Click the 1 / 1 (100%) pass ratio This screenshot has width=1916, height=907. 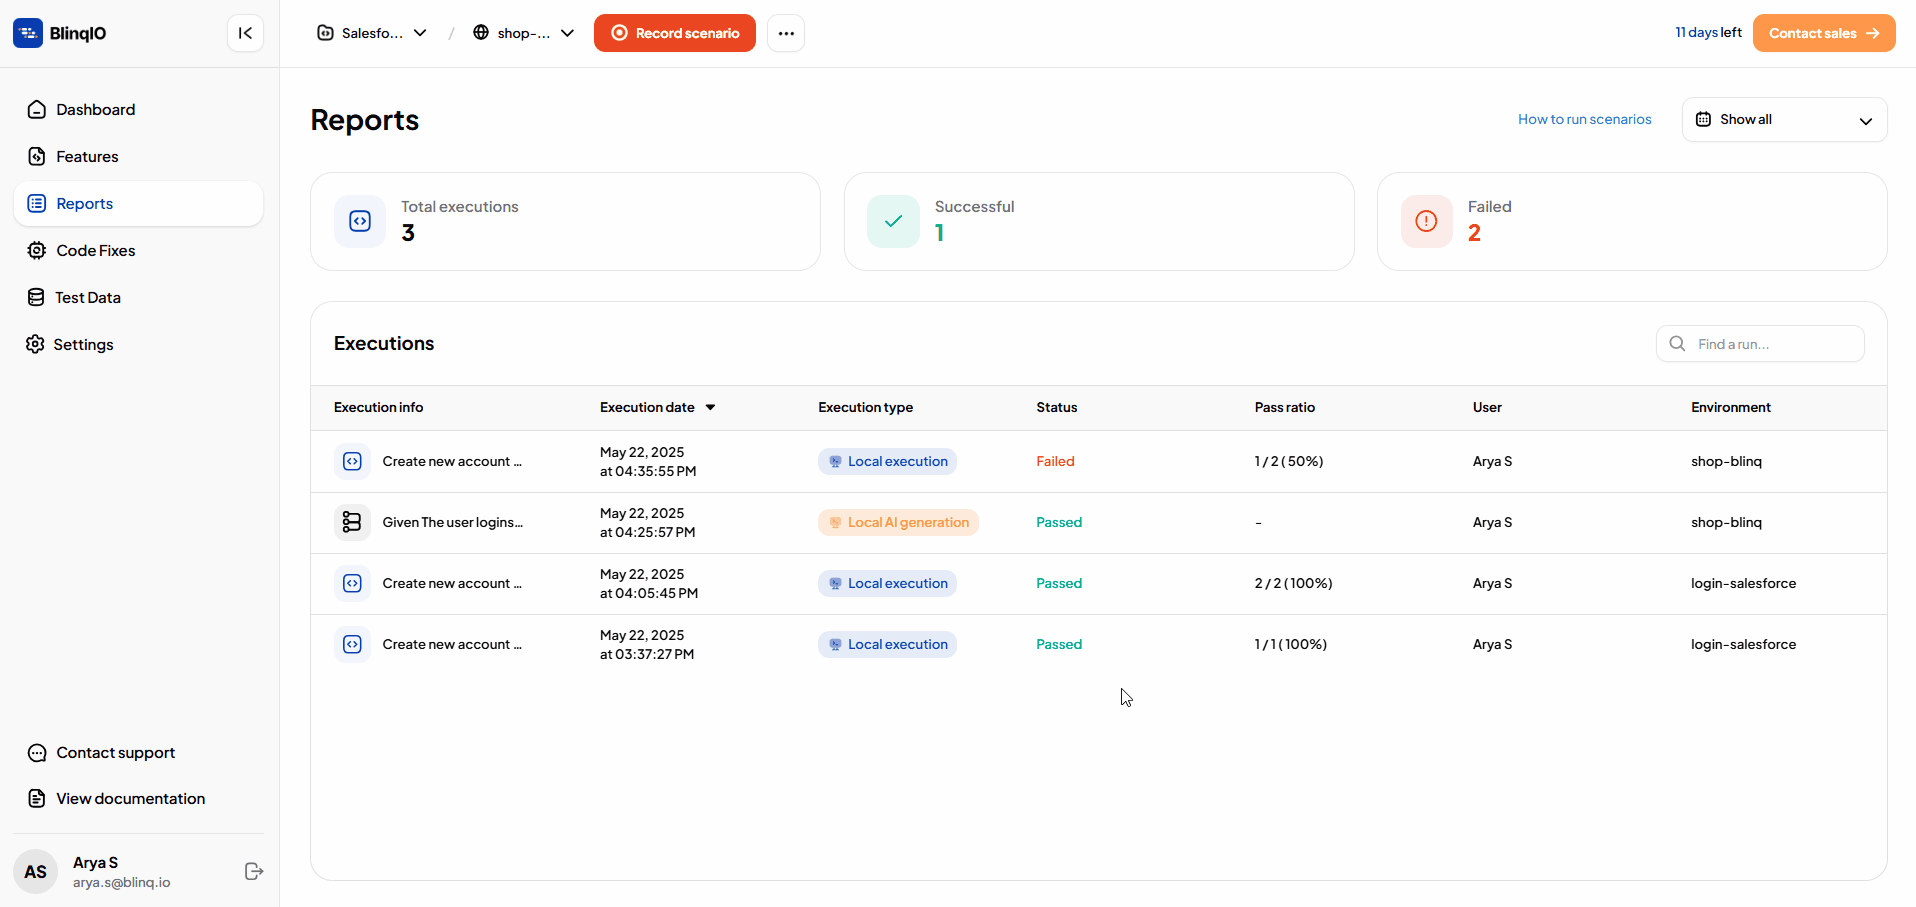(1291, 645)
